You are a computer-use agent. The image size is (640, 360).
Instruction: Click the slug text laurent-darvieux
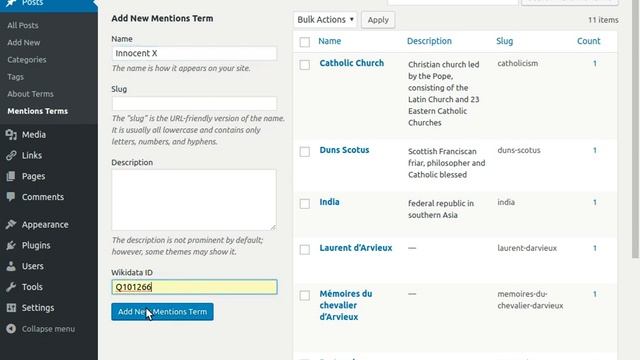pos(527,248)
